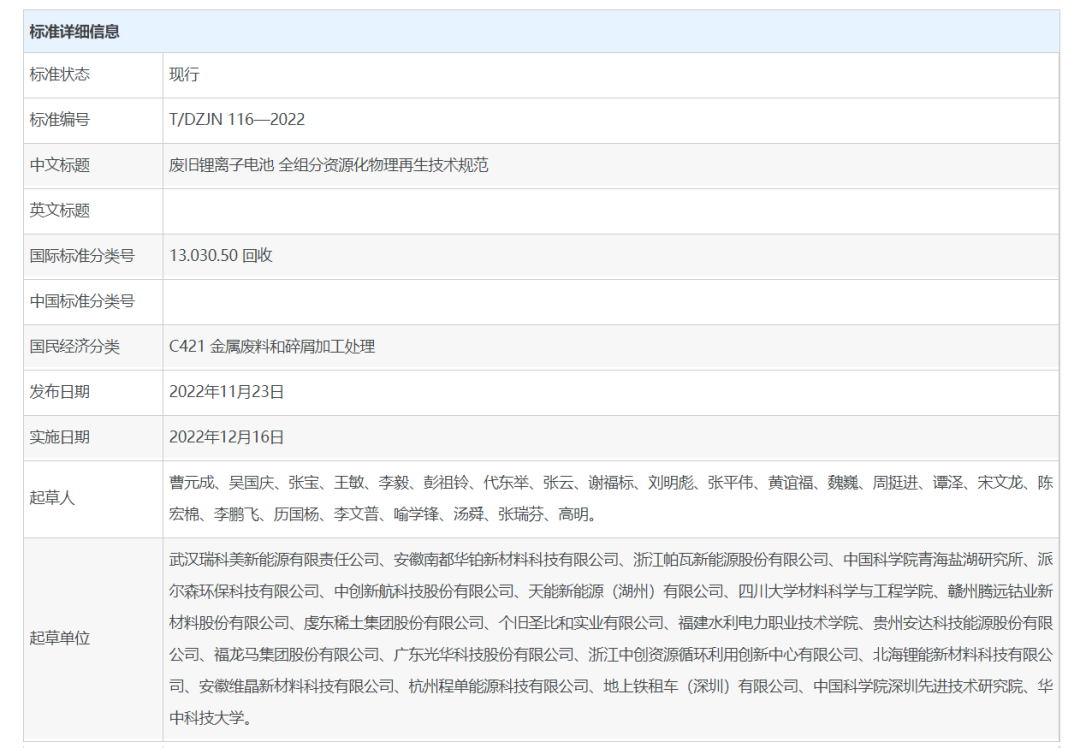Select the 起草人 row label
Image resolution: width=1080 pixels, height=748 pixels.
(52, 498)
